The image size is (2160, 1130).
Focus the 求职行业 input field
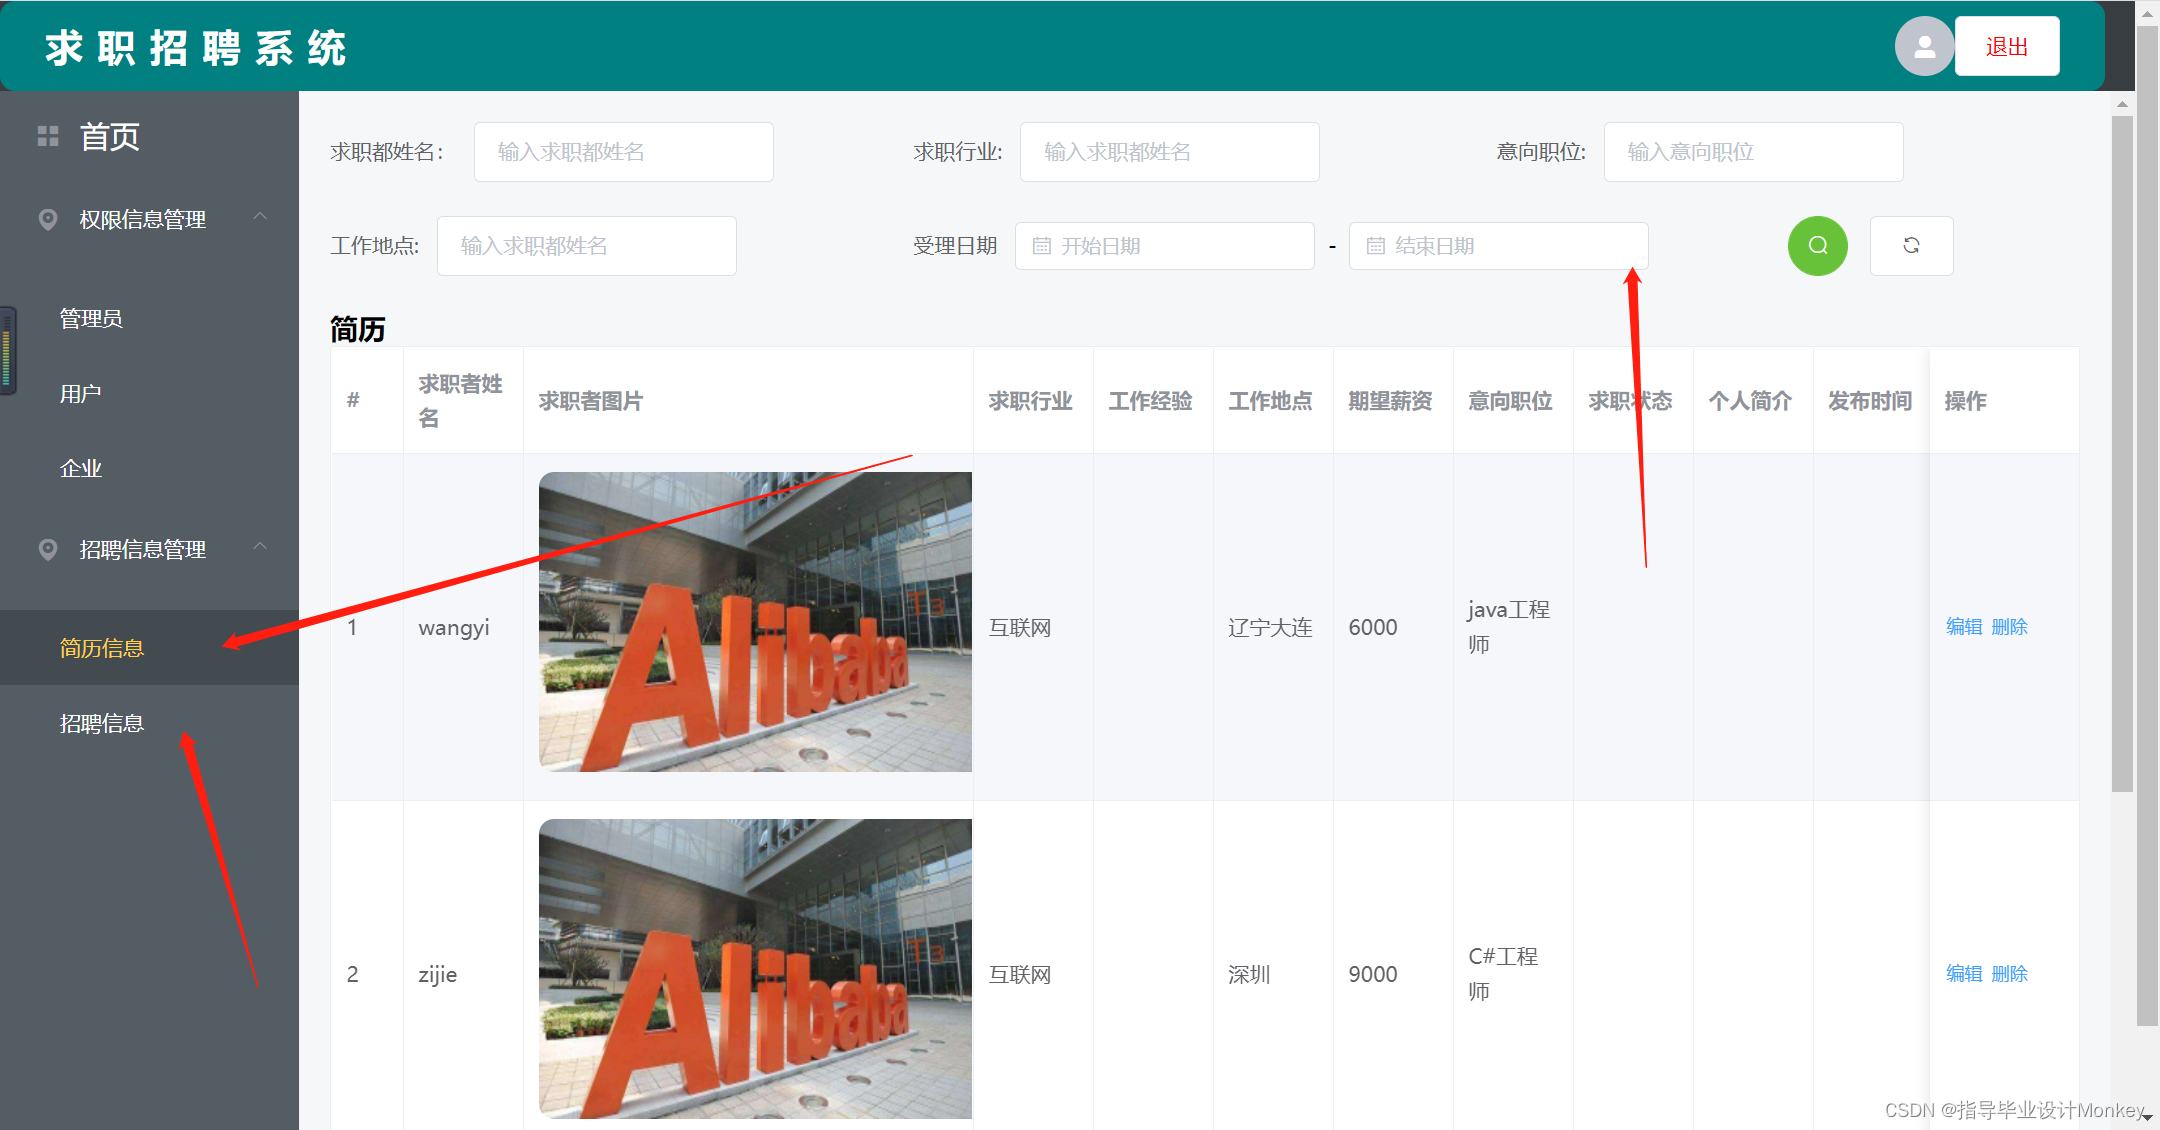(x=1169, y=152)
